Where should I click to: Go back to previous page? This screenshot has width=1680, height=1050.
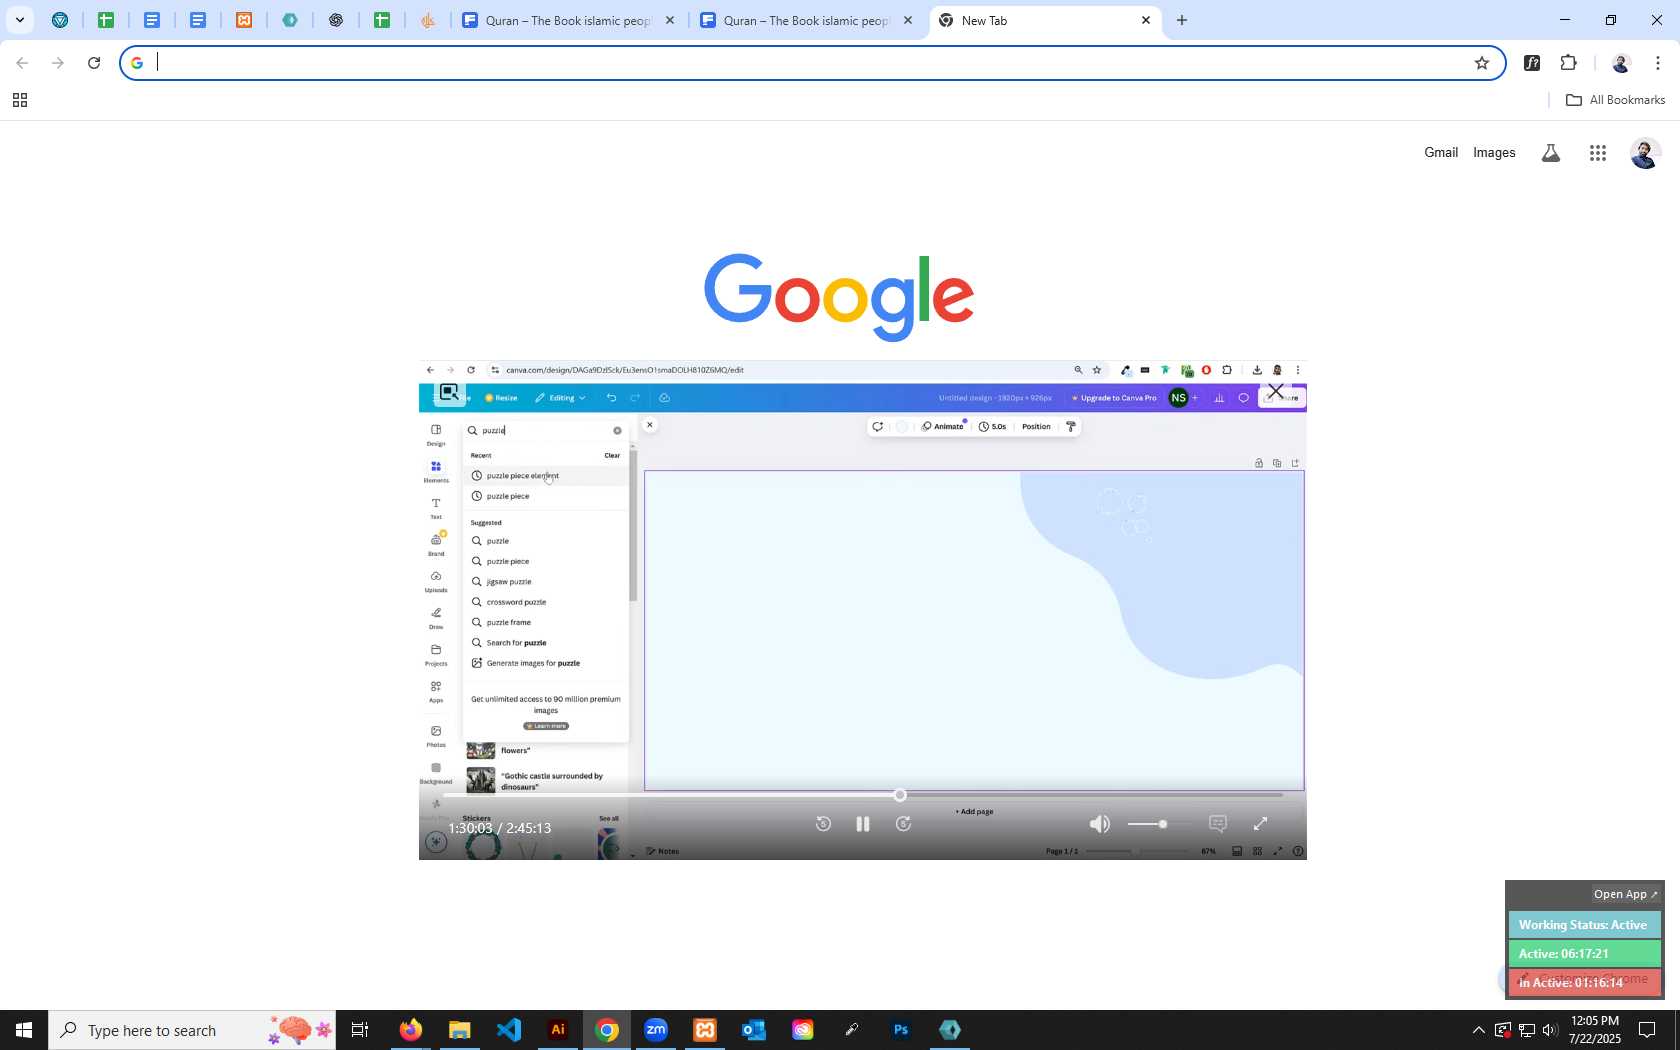click(22, 63)
